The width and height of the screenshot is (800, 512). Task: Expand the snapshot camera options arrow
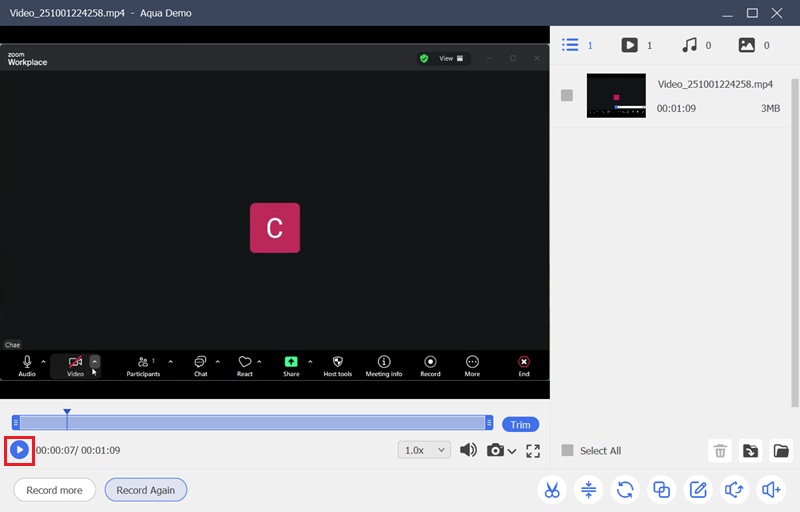(512, 452)
